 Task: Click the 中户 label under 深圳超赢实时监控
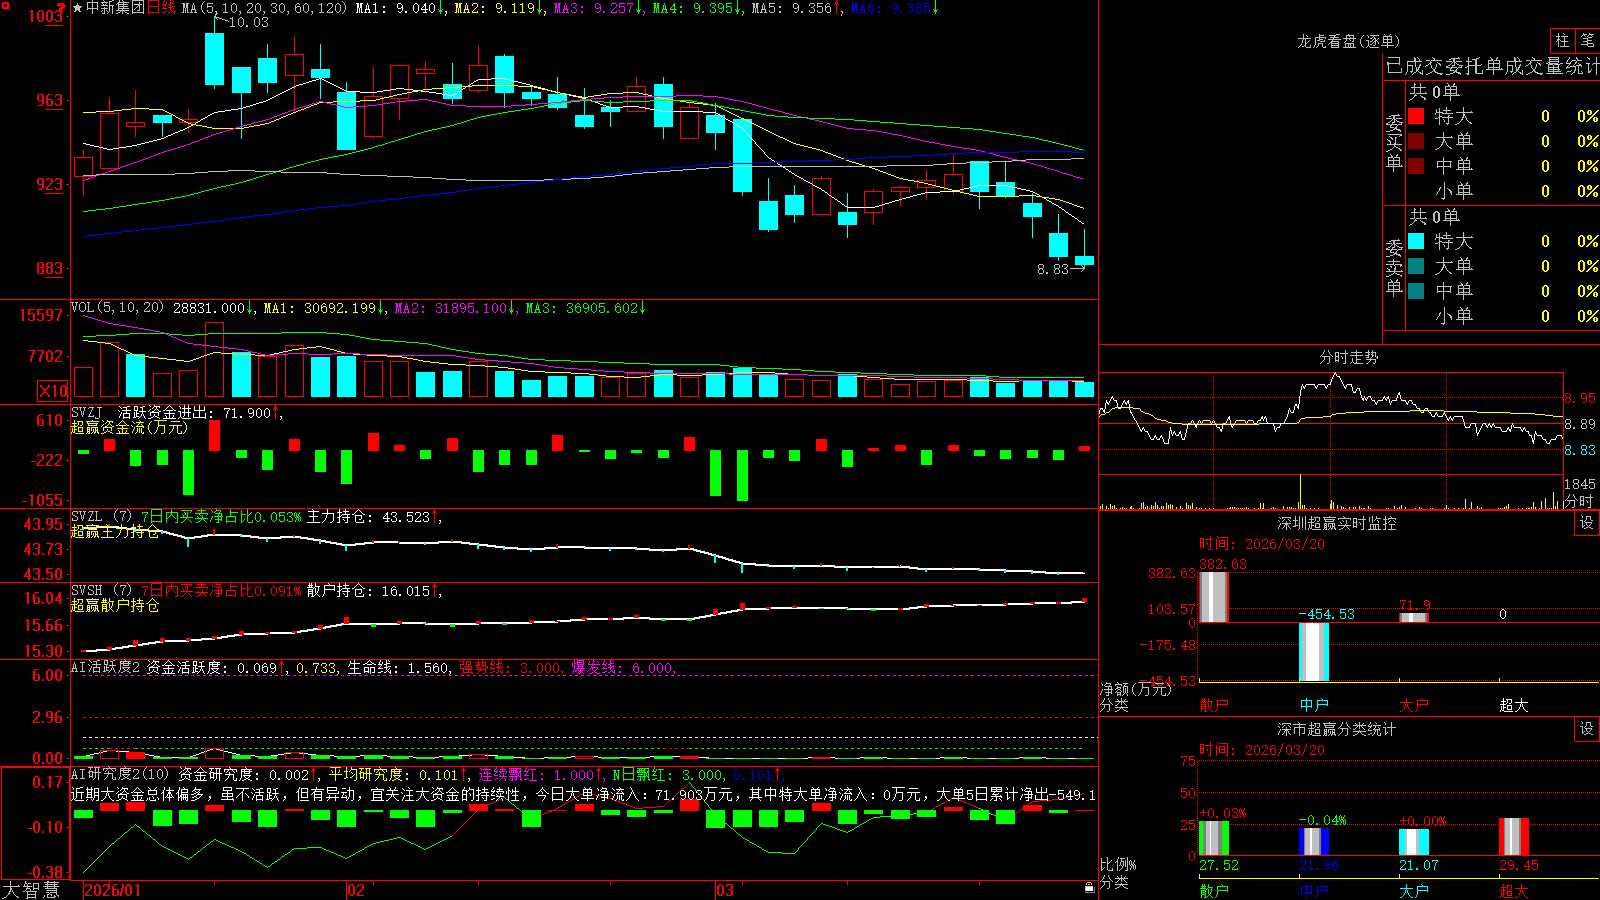(x=1314, y=705)
